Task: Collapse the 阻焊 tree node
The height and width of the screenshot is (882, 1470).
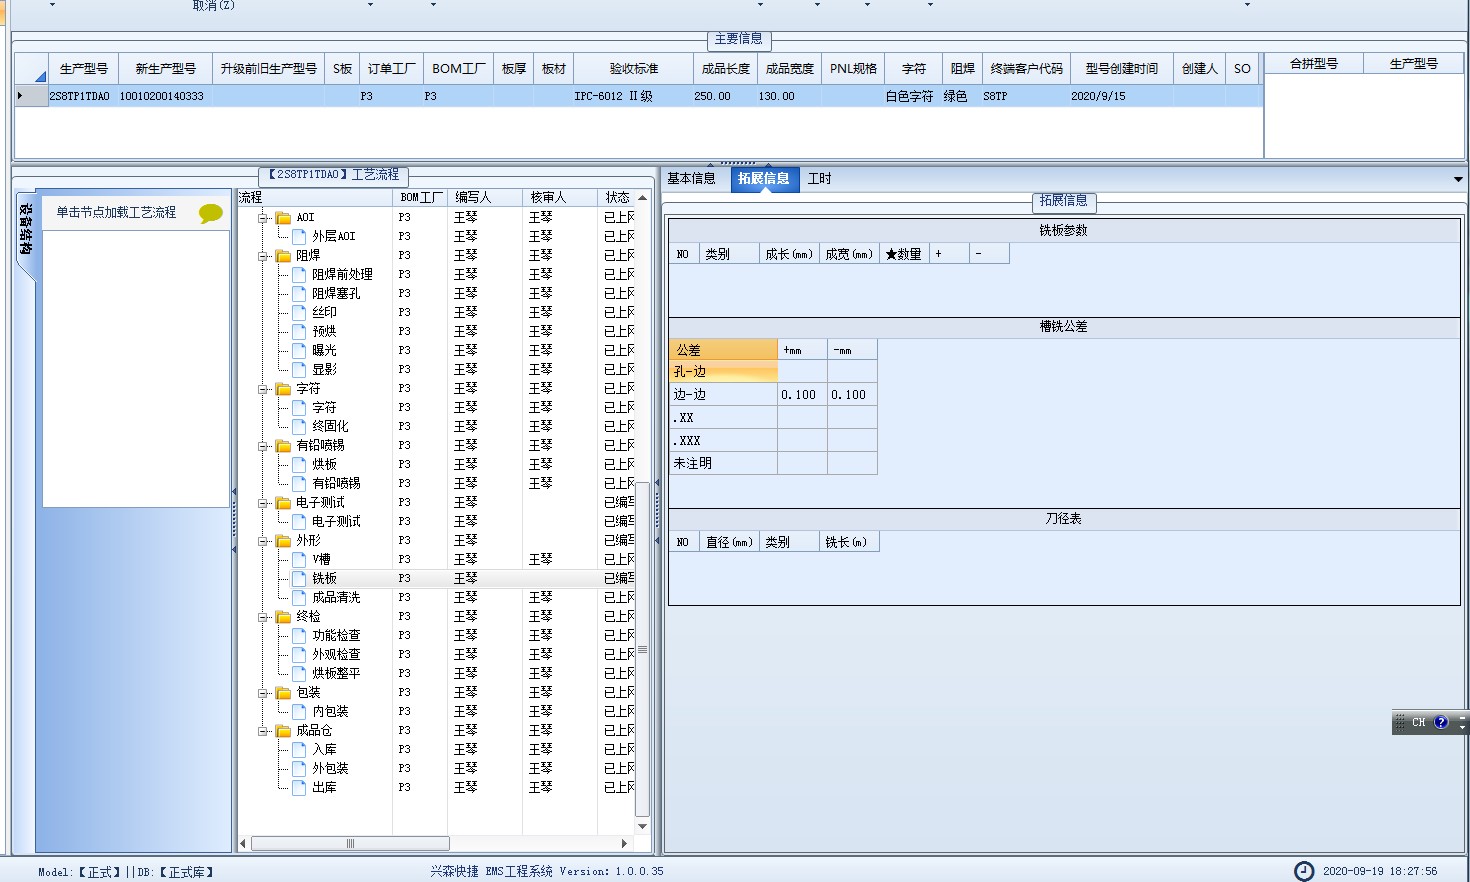Action: (x=264, y=255)
